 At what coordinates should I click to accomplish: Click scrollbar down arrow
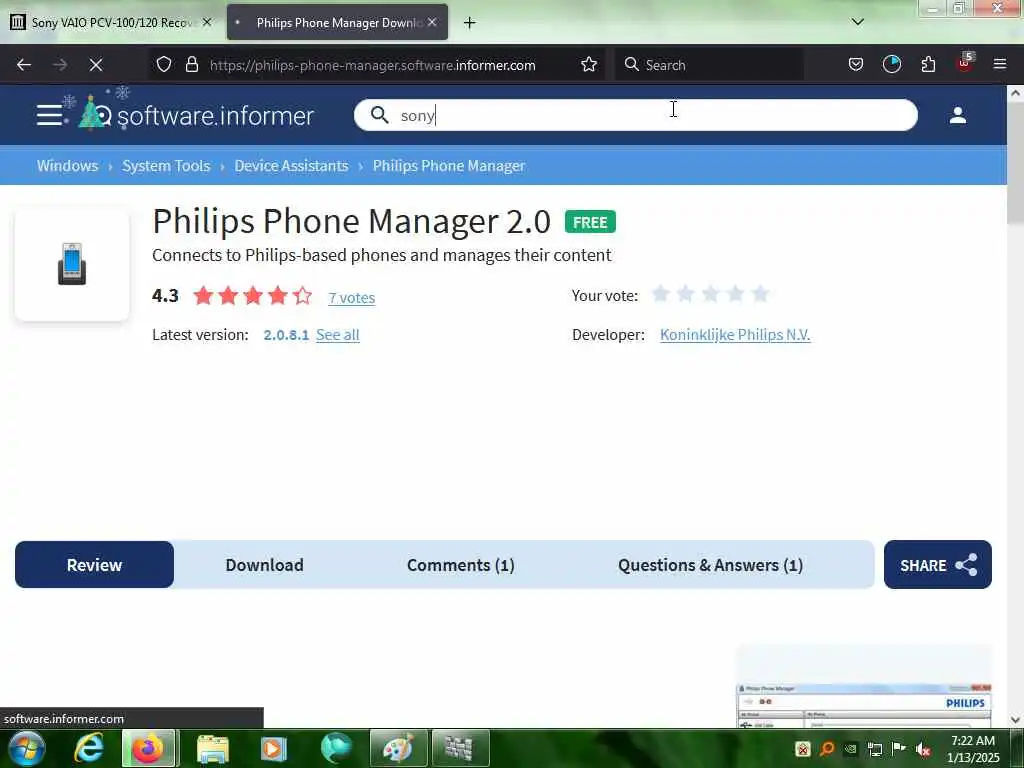(1015, 720)
